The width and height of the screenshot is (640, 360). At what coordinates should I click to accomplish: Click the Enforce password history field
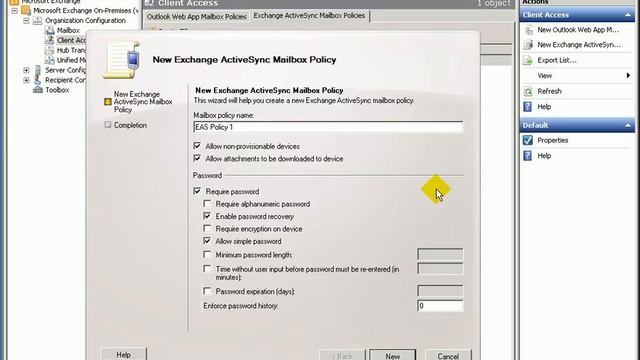440,306
